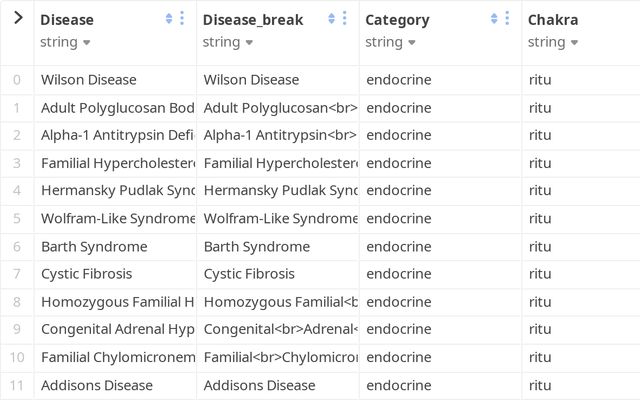
Task: Open string type dropdown under Category
Action: [390, 42]
